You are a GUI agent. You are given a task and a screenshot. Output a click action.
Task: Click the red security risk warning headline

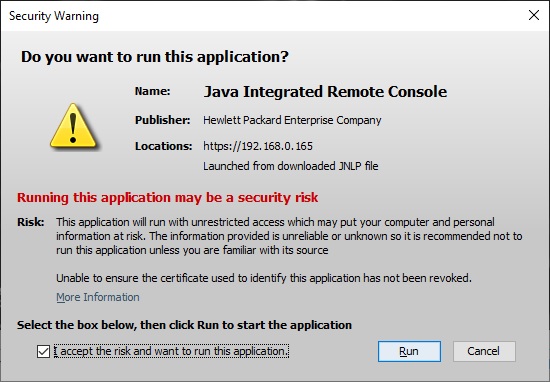[x=168, y=197]
